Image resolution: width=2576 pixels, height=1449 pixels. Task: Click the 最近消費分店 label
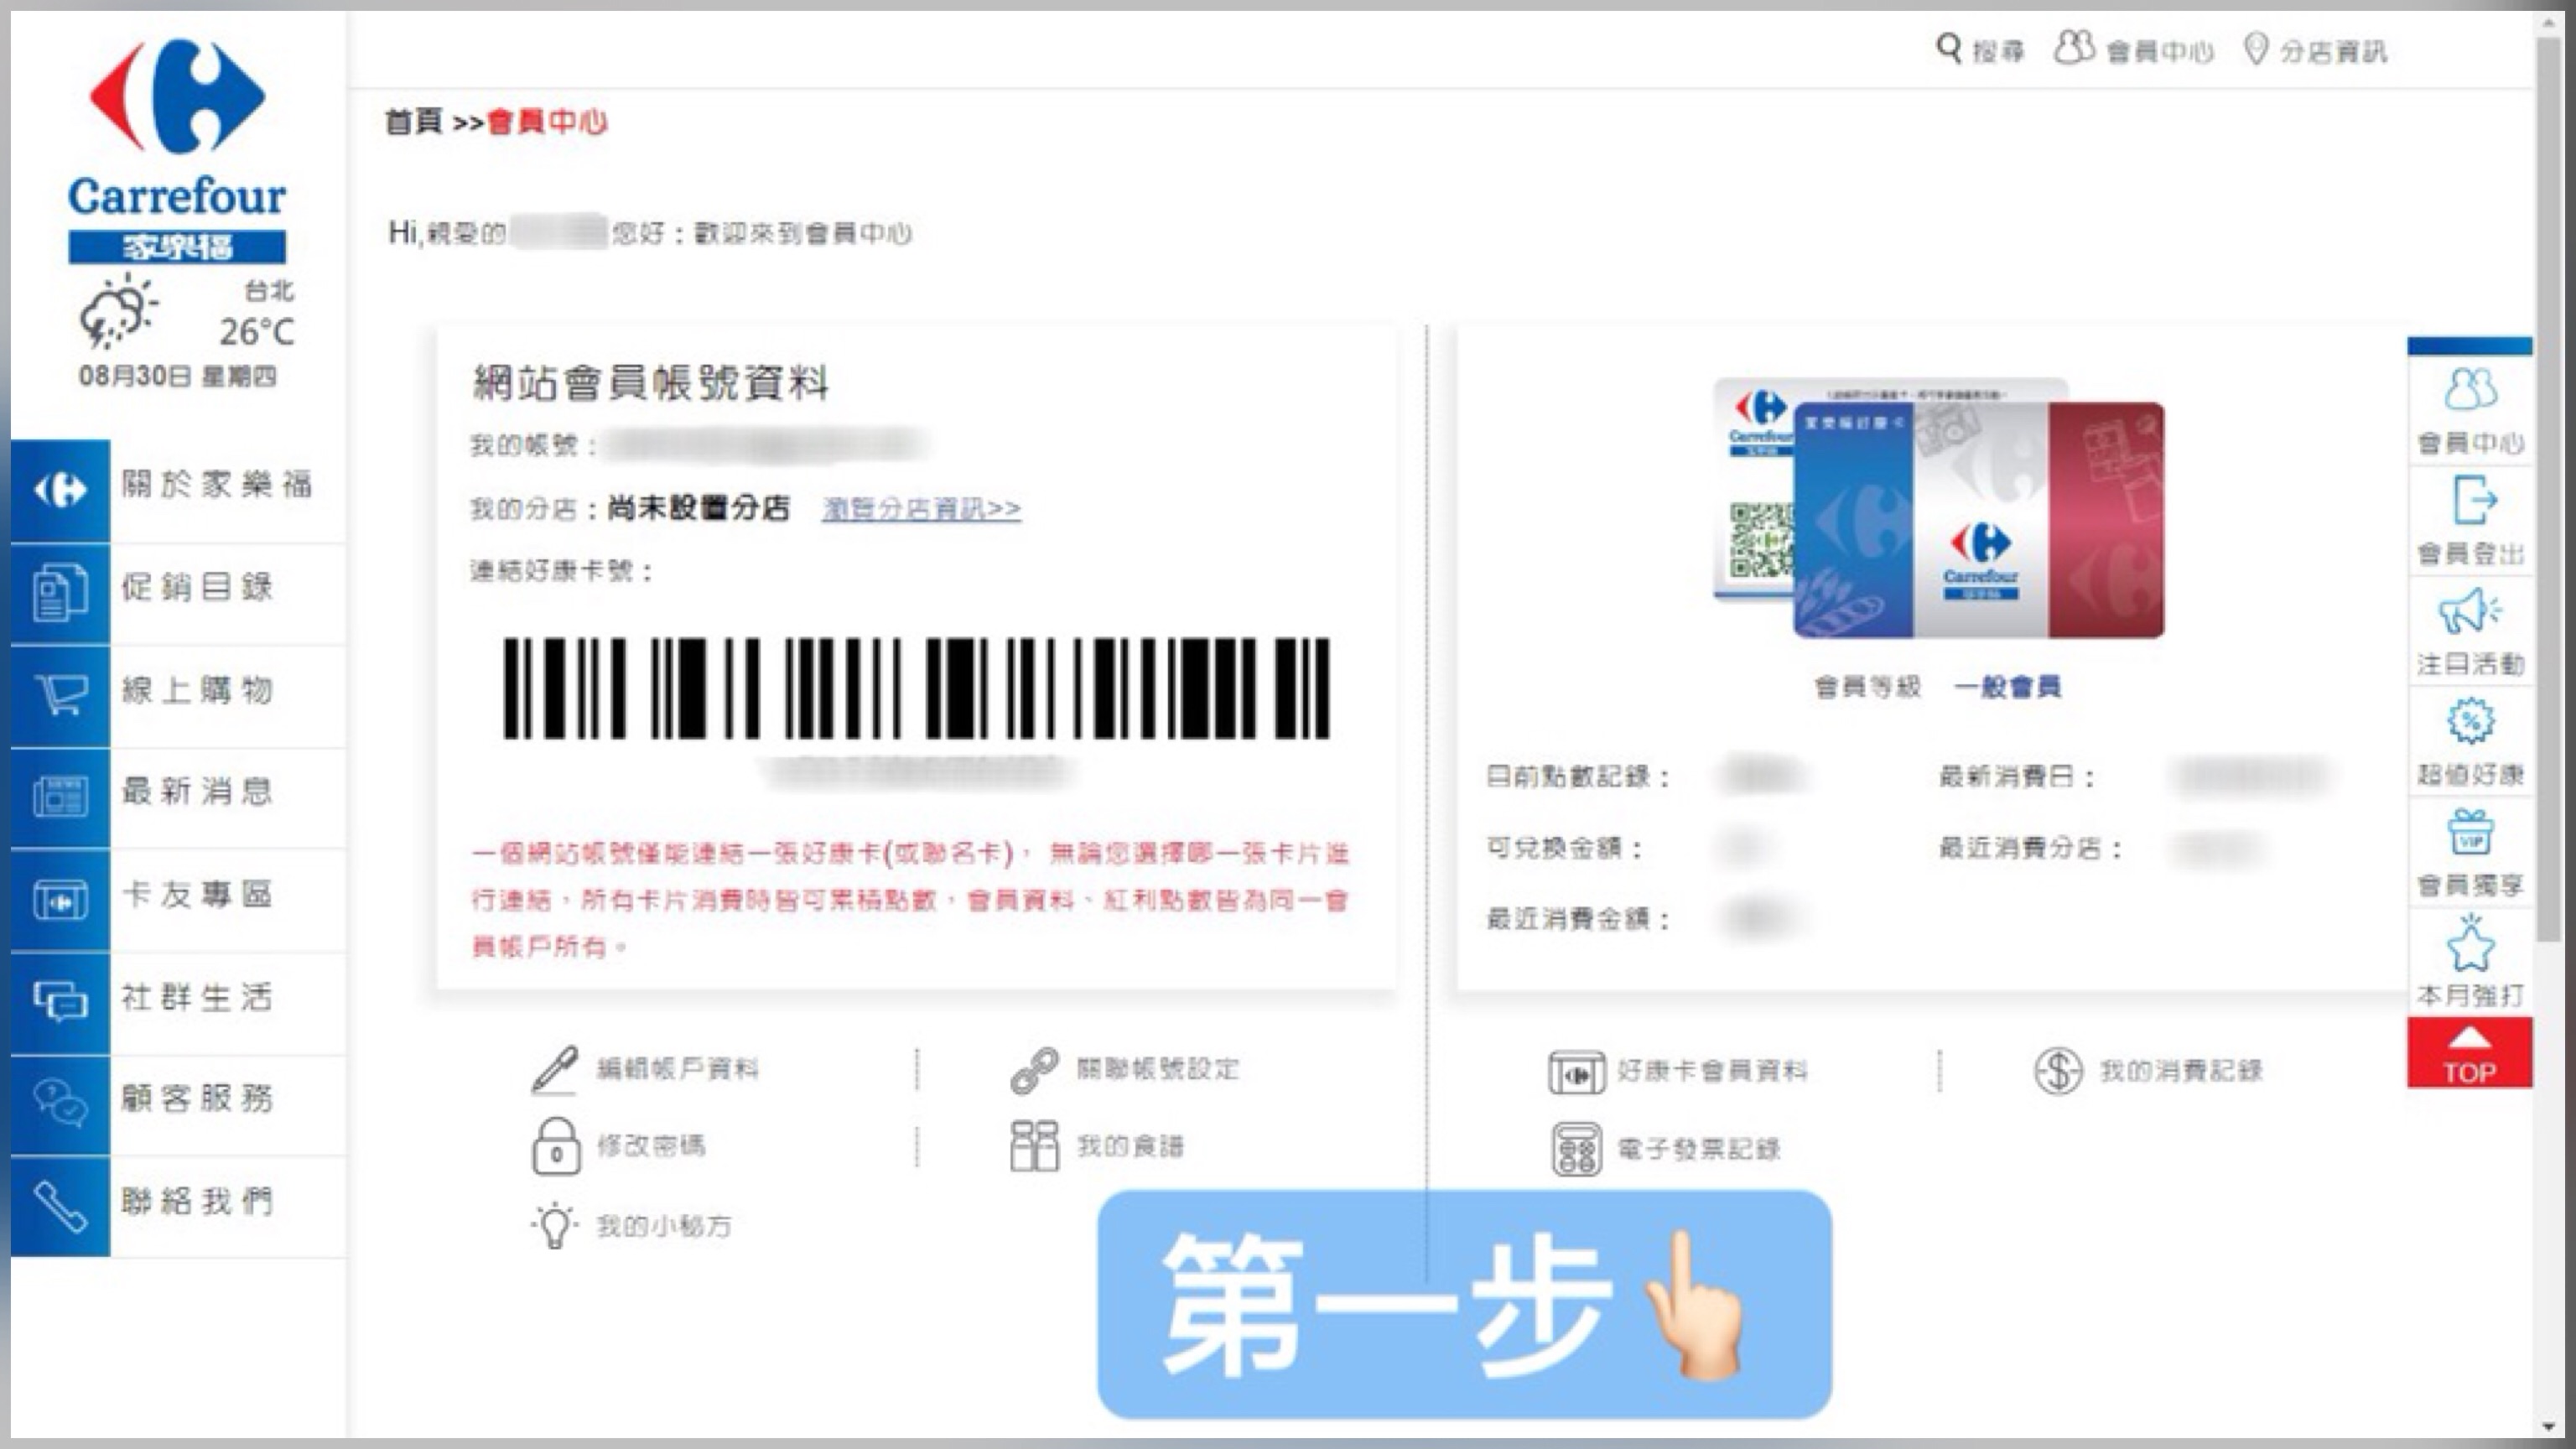pyautogui.click(x=2030, y=848)
